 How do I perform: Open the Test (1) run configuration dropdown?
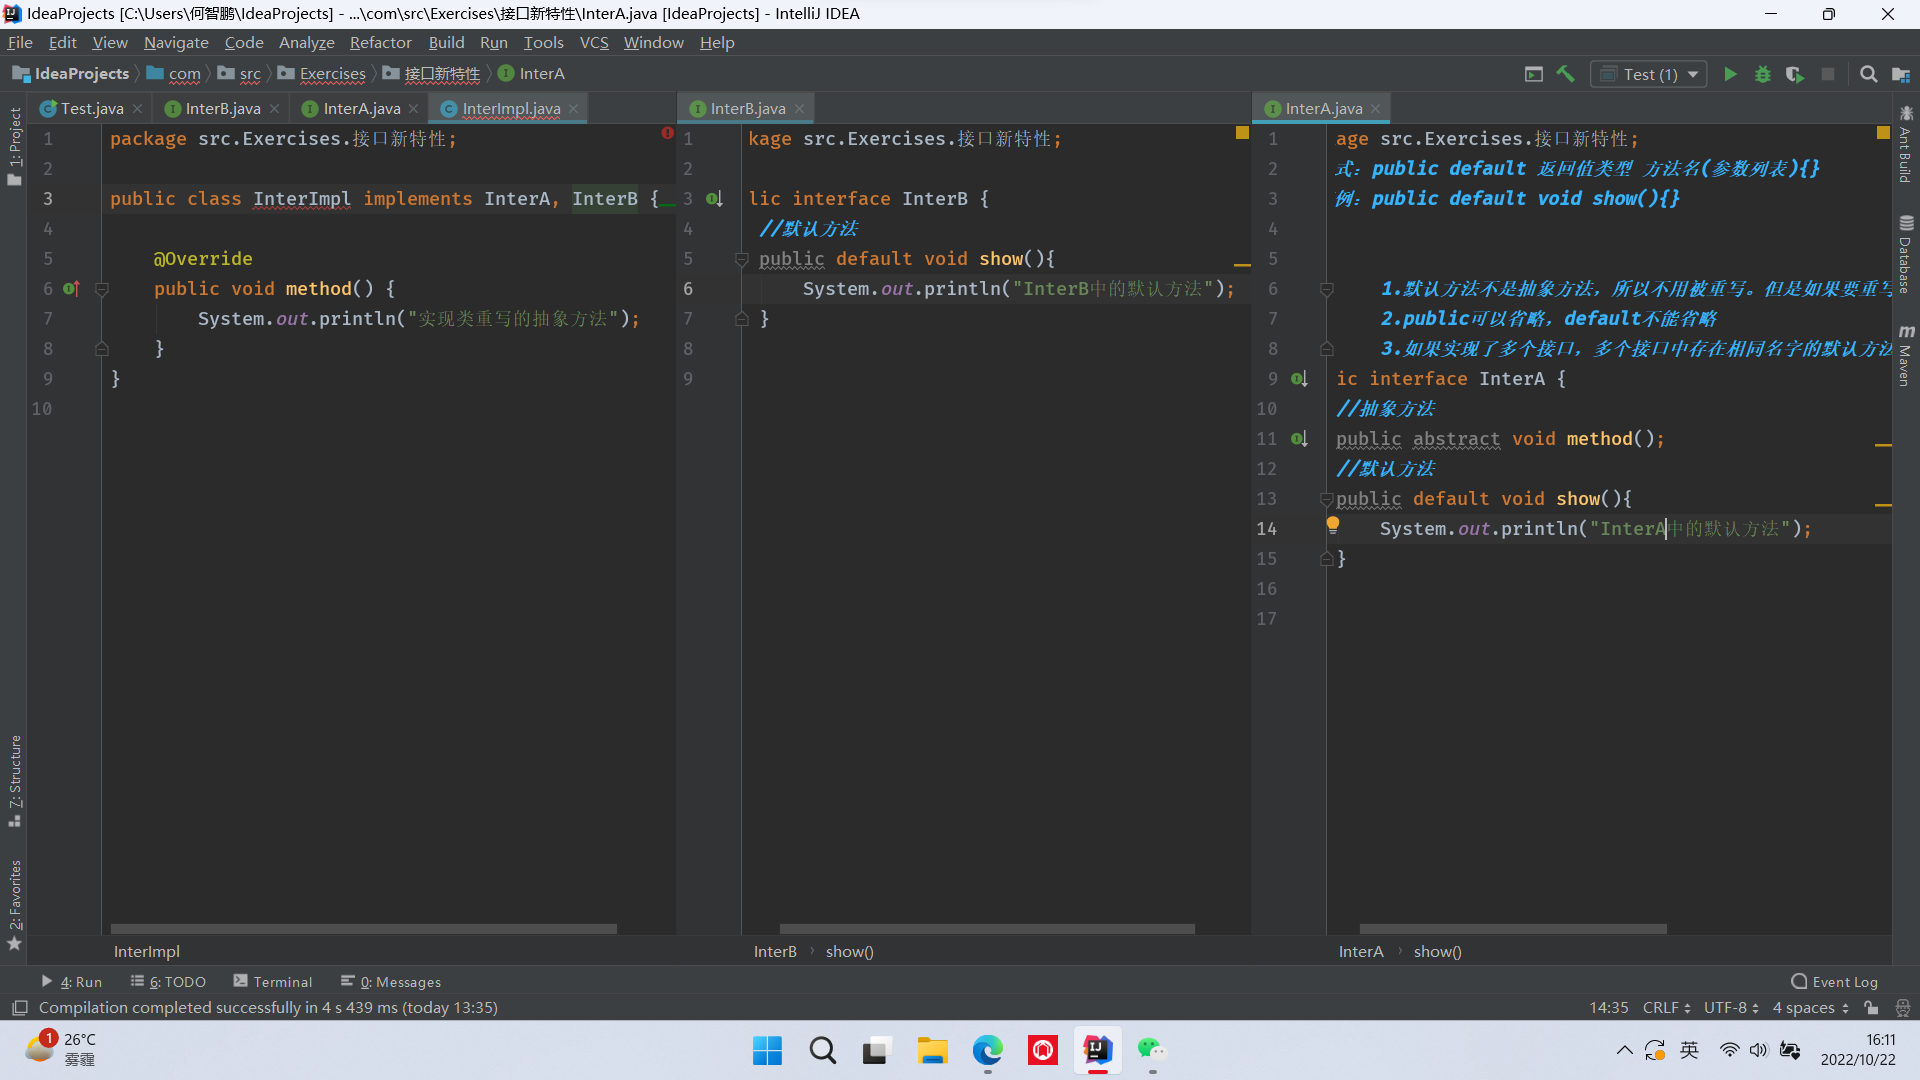coord(1650,74)
